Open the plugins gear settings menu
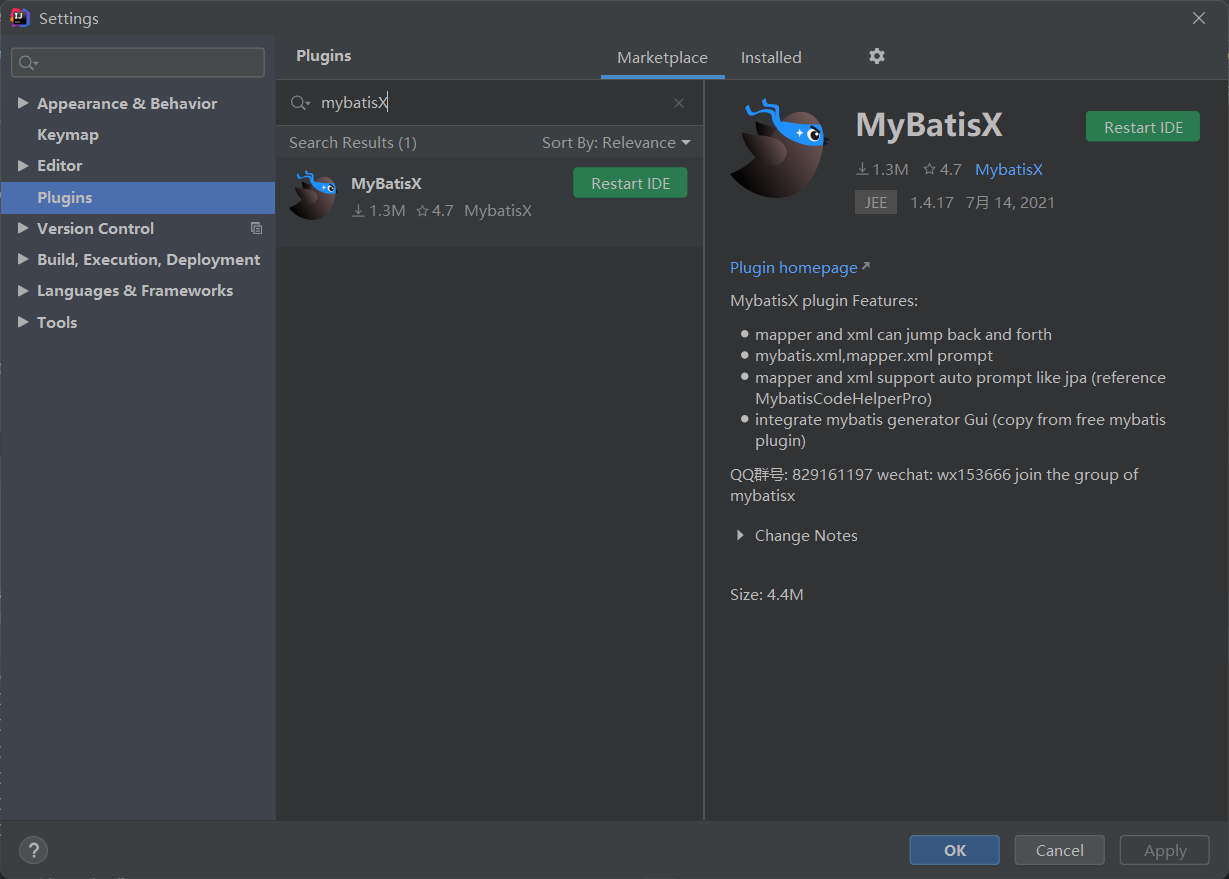Image resolution: width=1229 pixels, height=879 pixels. [x=877, y=56]
